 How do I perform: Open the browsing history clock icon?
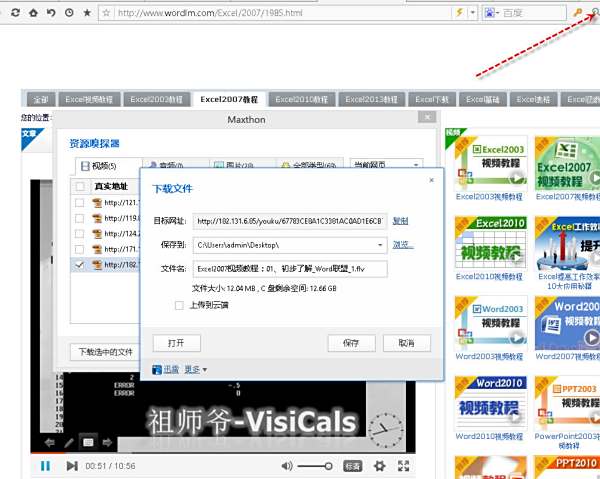tap(69, 13)
